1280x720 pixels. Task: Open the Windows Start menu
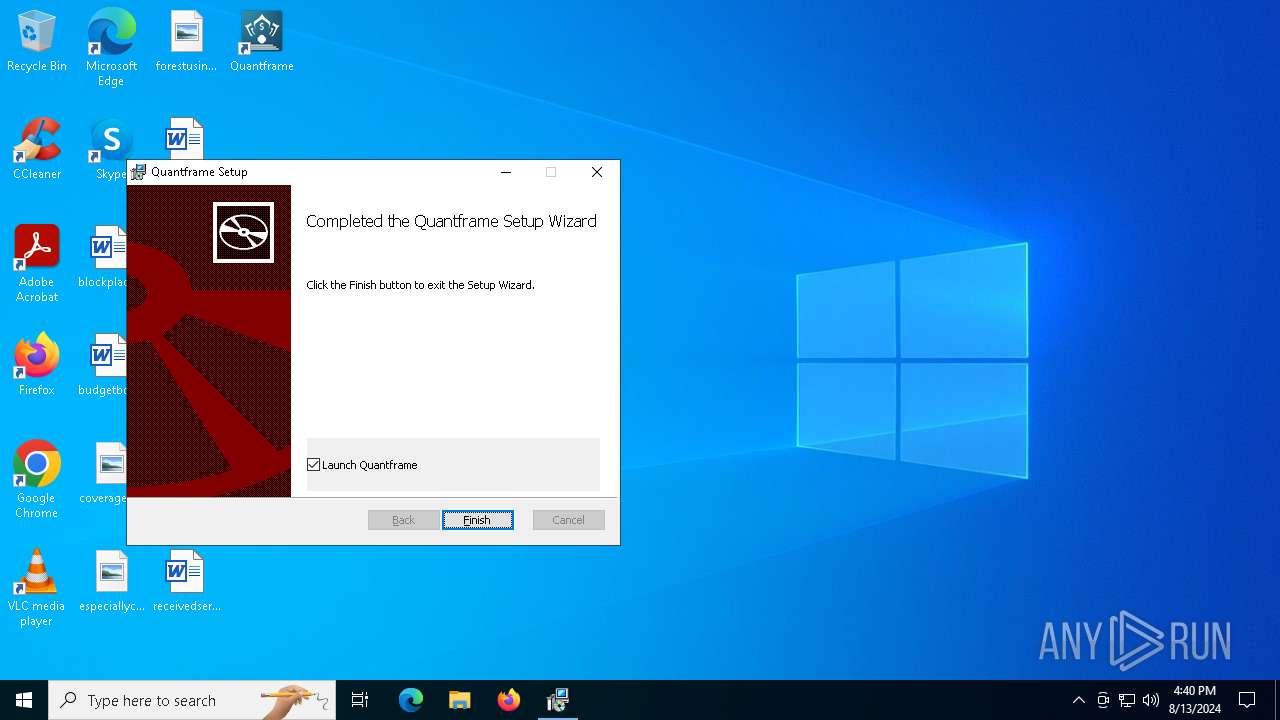[x=24, y=700]
